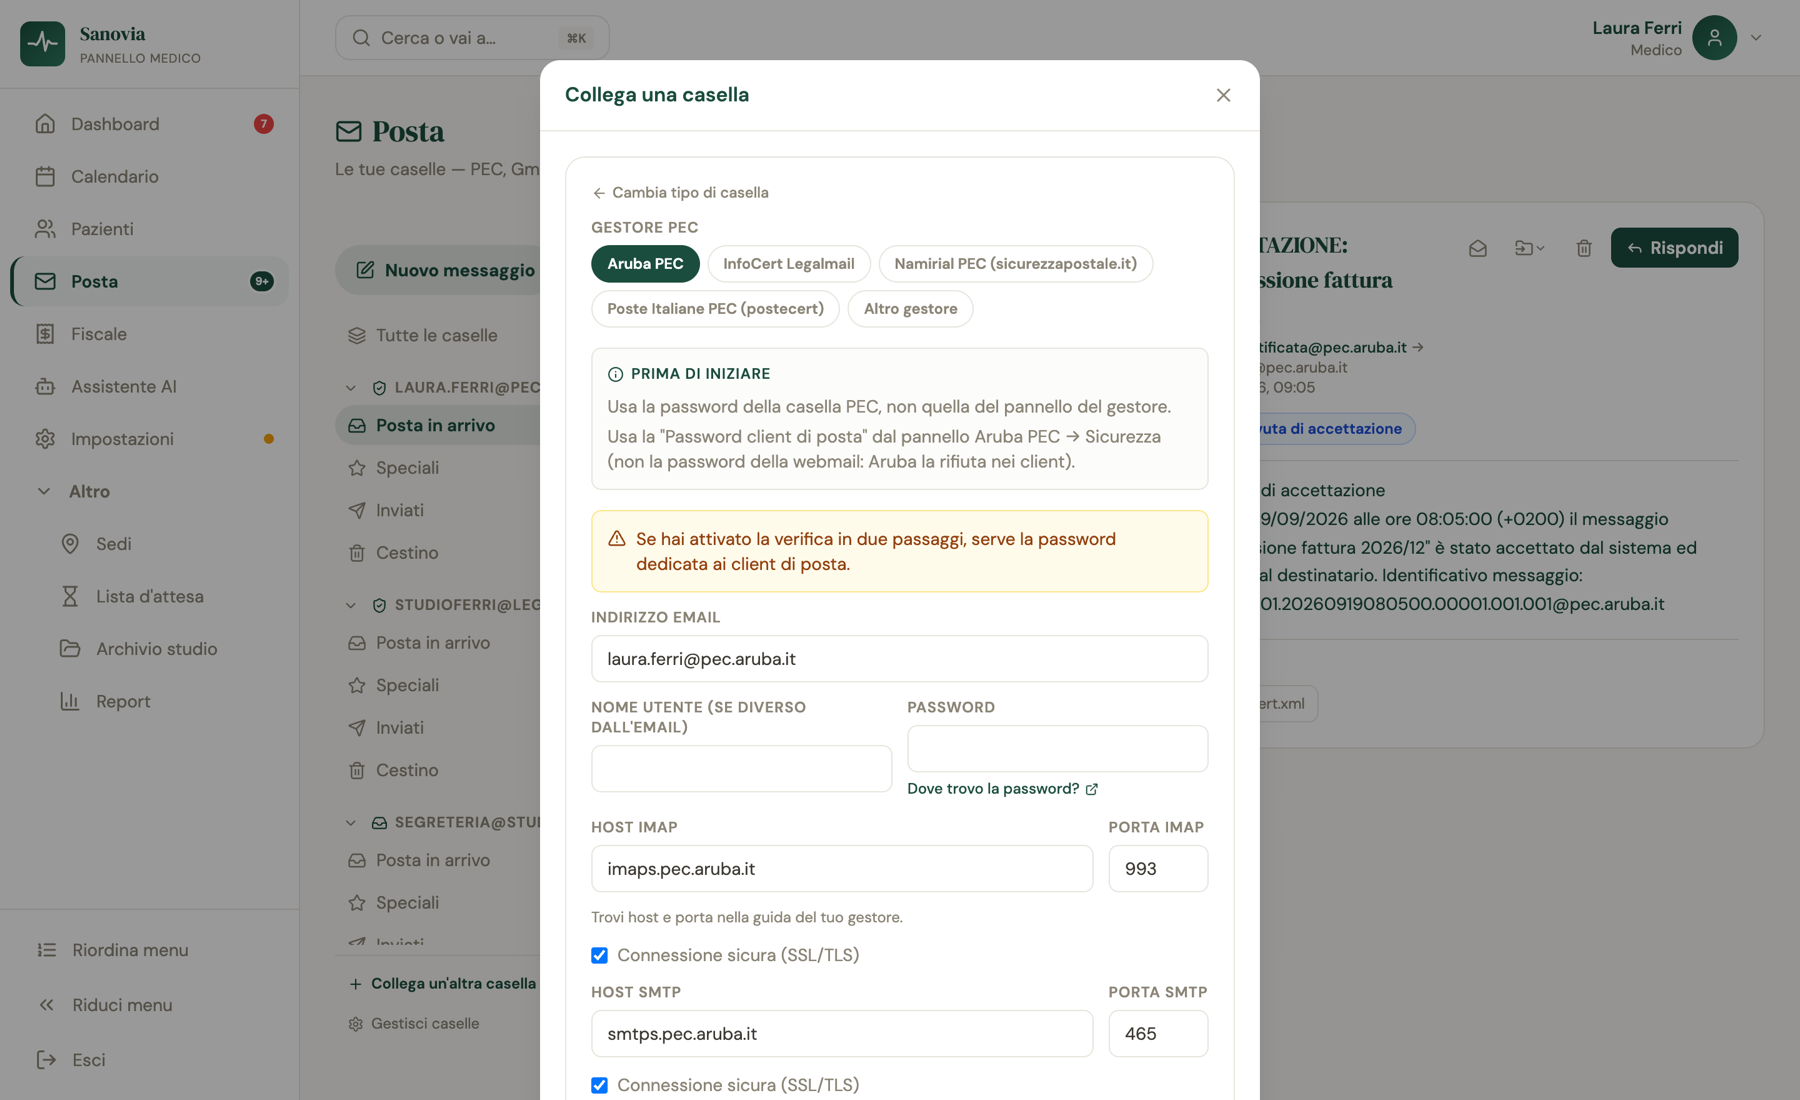Click the Nome utente input field
The image size is (1800, 1100).
741,769
